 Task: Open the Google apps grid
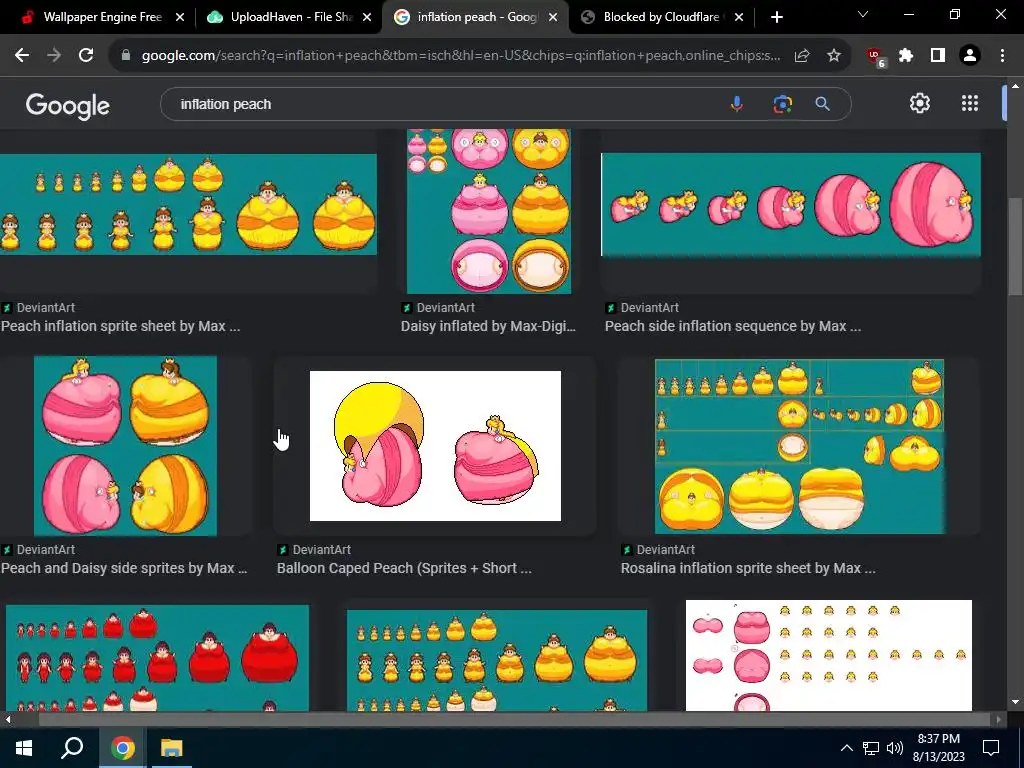pyautogui.click(x=970, y=103)
